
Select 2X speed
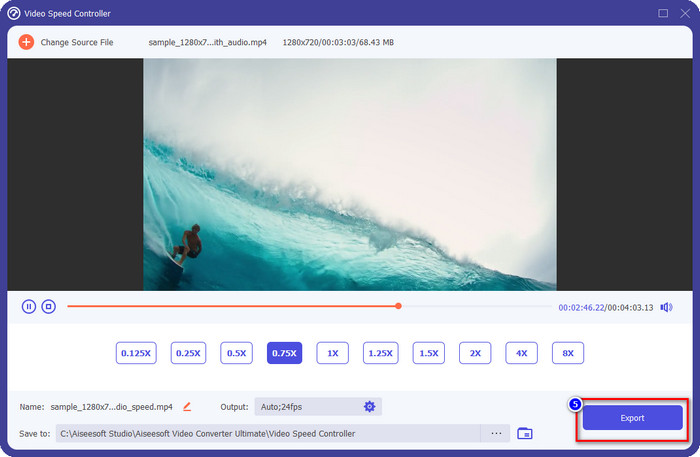point(475,353)
